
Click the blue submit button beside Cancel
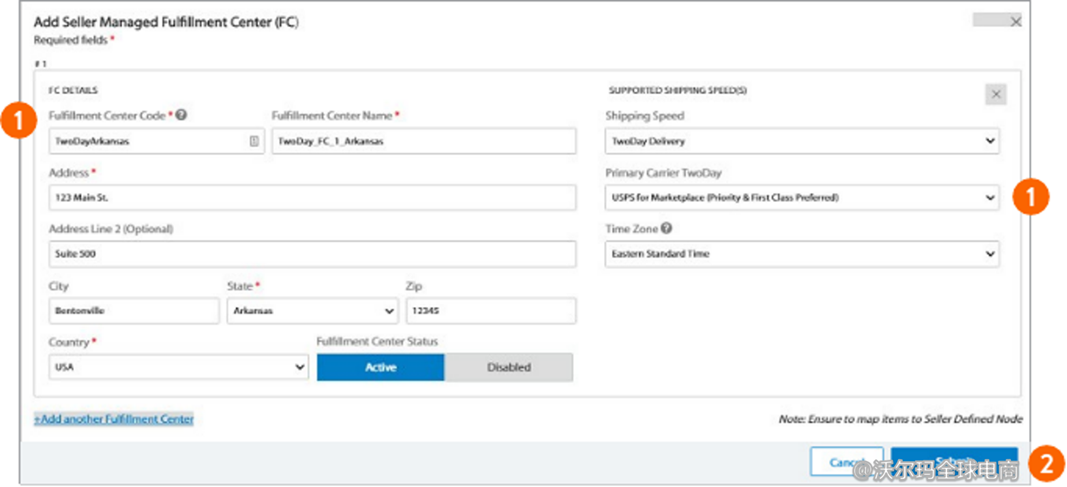click(x=954, y=463)
